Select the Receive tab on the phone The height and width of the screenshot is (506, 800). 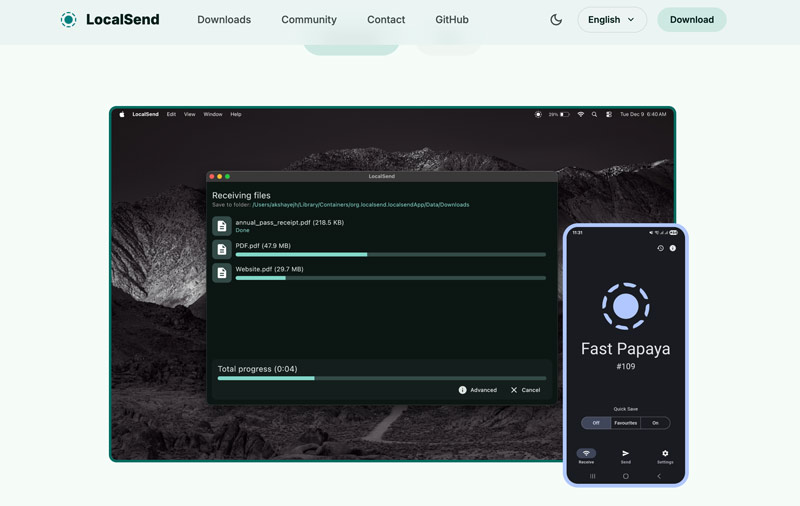(586, 456)
